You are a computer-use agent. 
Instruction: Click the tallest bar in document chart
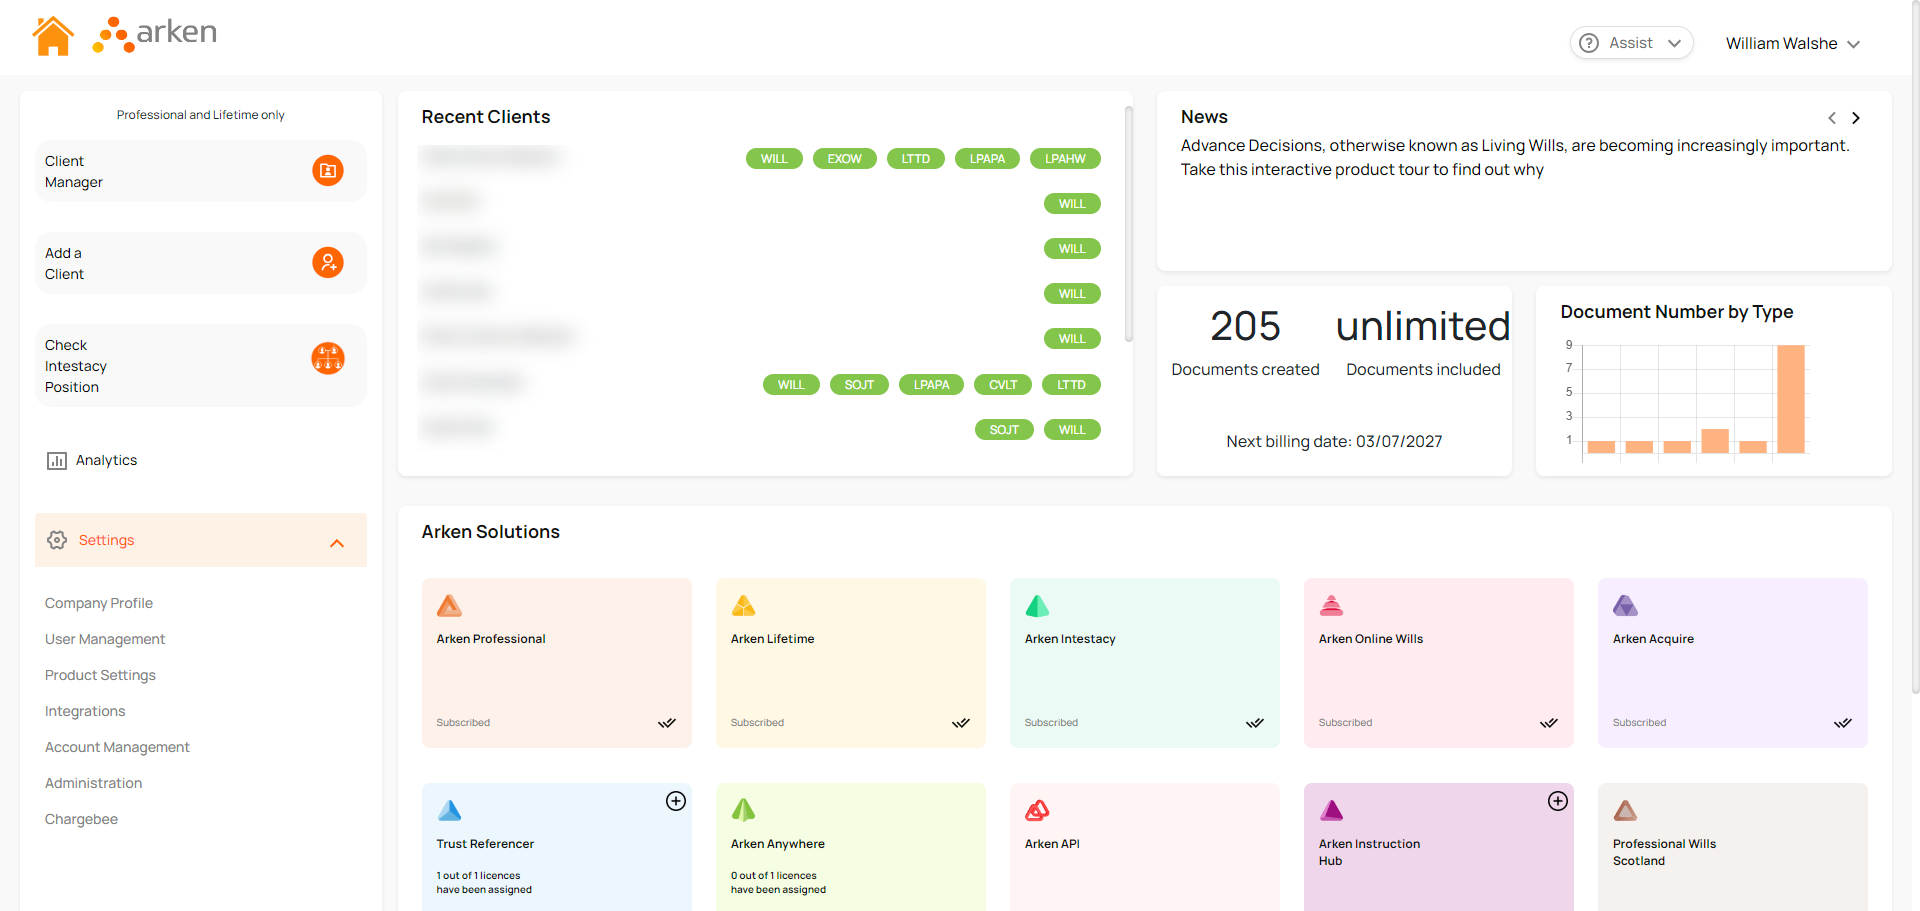tap(1791, 399)
